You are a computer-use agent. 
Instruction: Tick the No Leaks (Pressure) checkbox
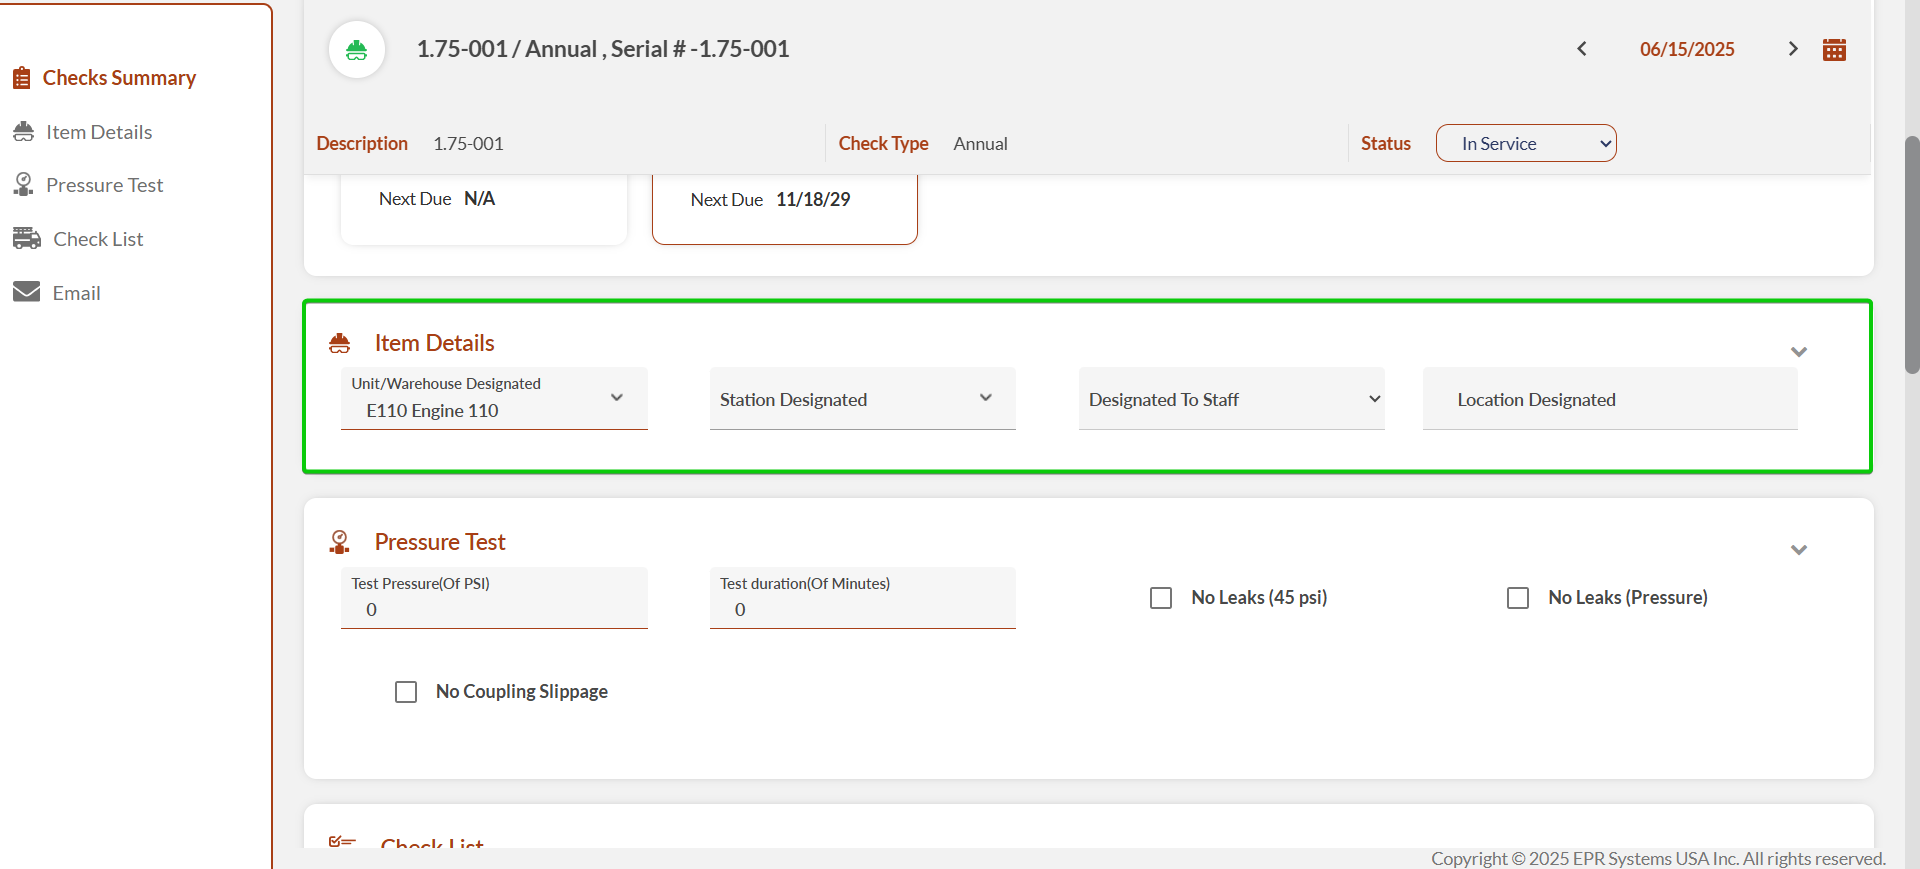(1518, 598)
